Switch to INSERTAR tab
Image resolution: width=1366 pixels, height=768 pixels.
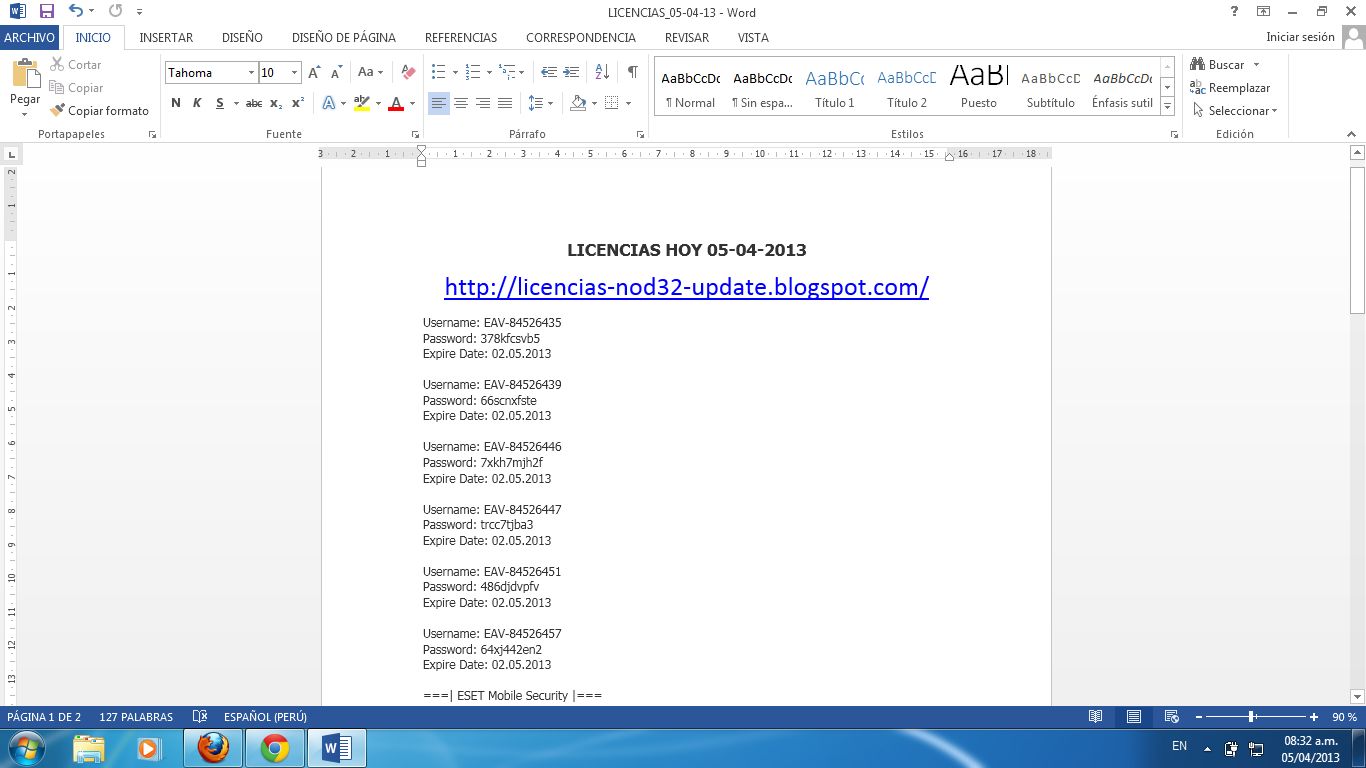point(166,37)
